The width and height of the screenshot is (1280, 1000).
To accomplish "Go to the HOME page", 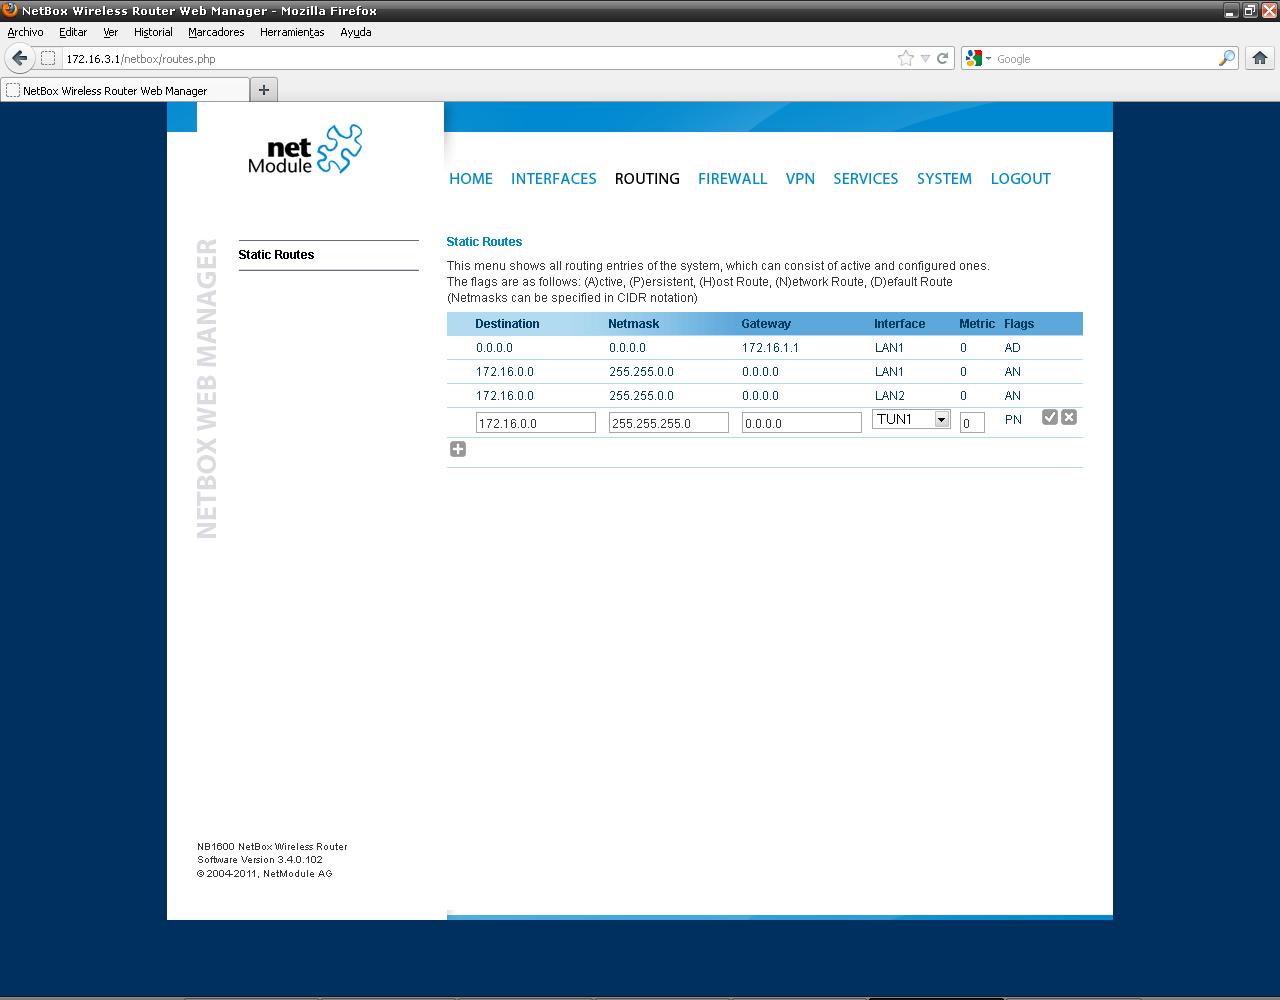I will click(x=471, y=179).
